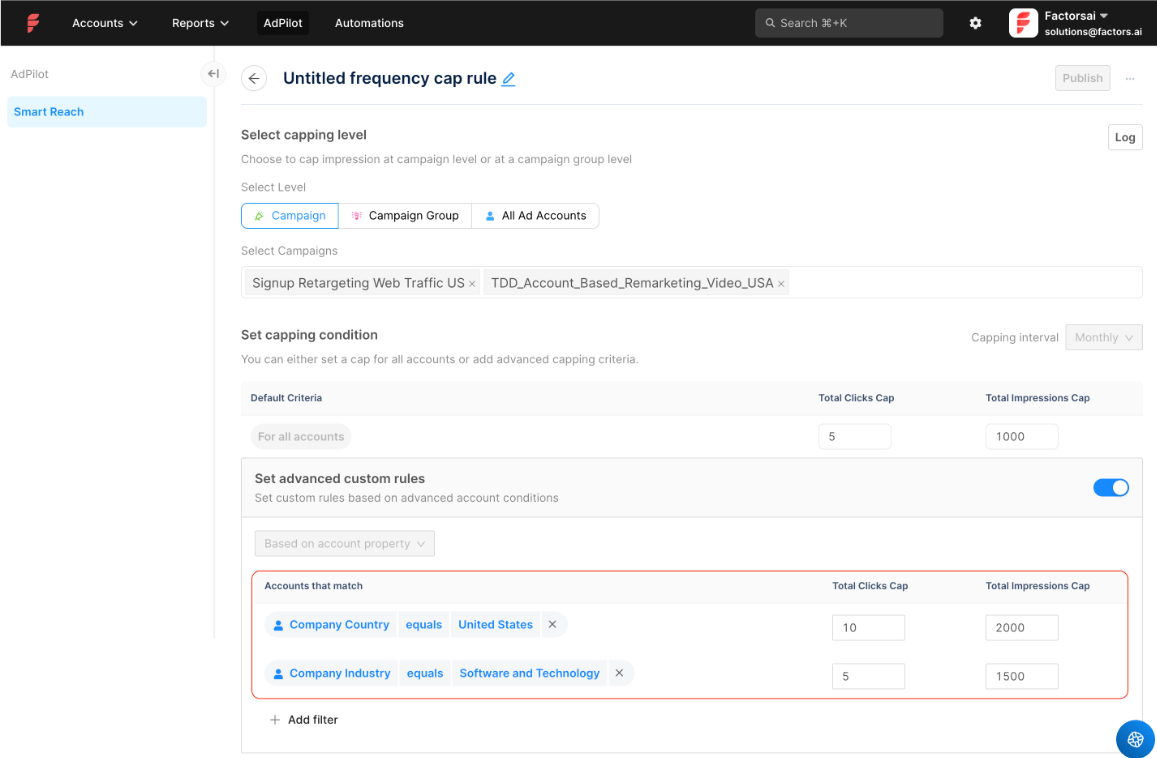This screenshot has width=1157, height=758.
Task: Remove TDD_Account_Based_Remarketing_Video_USA tag
Action: tap(781, 284)
